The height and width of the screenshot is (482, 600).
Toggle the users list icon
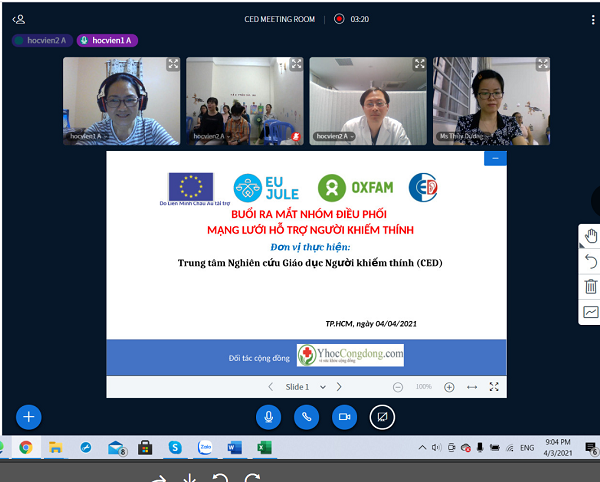point(18,19)
